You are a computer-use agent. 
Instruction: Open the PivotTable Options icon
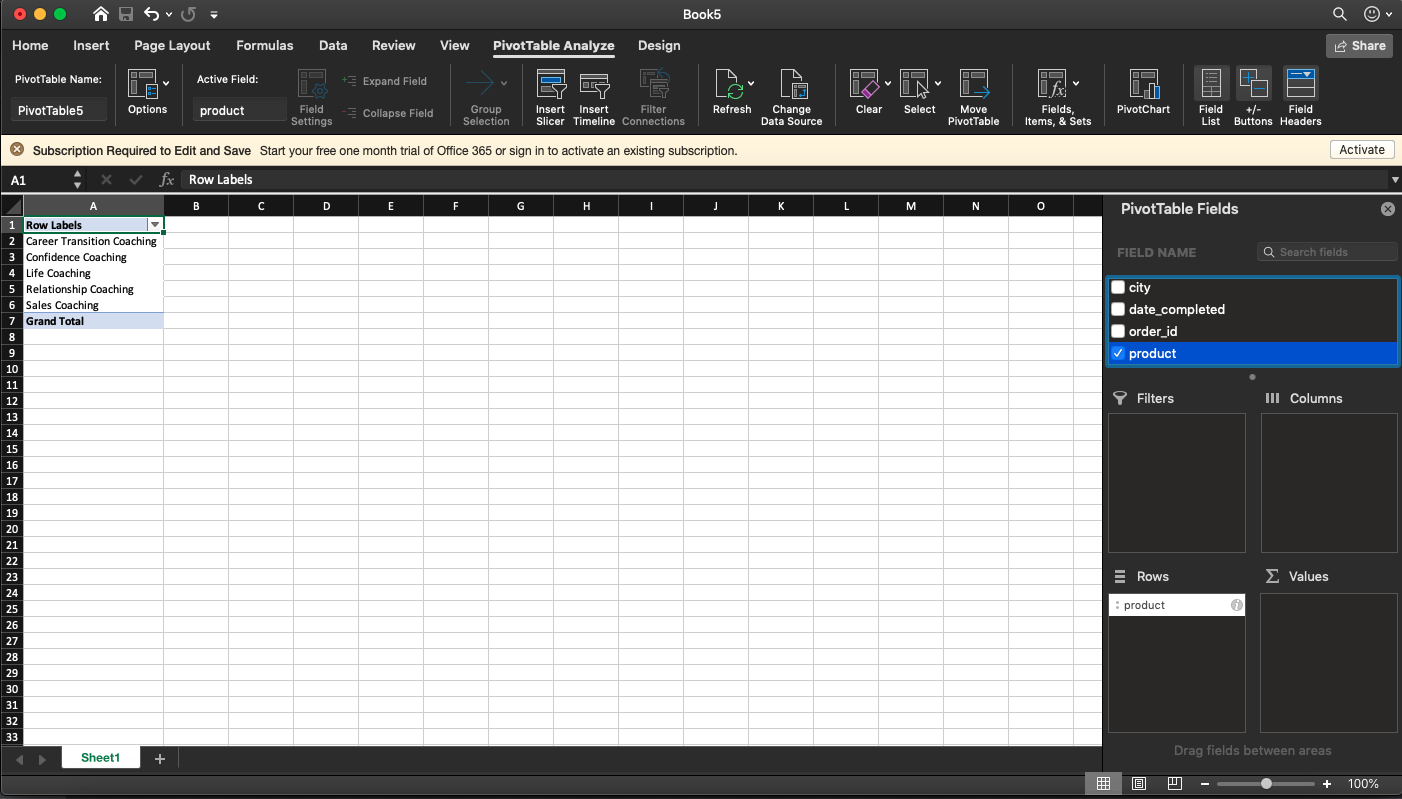point(143,84)
